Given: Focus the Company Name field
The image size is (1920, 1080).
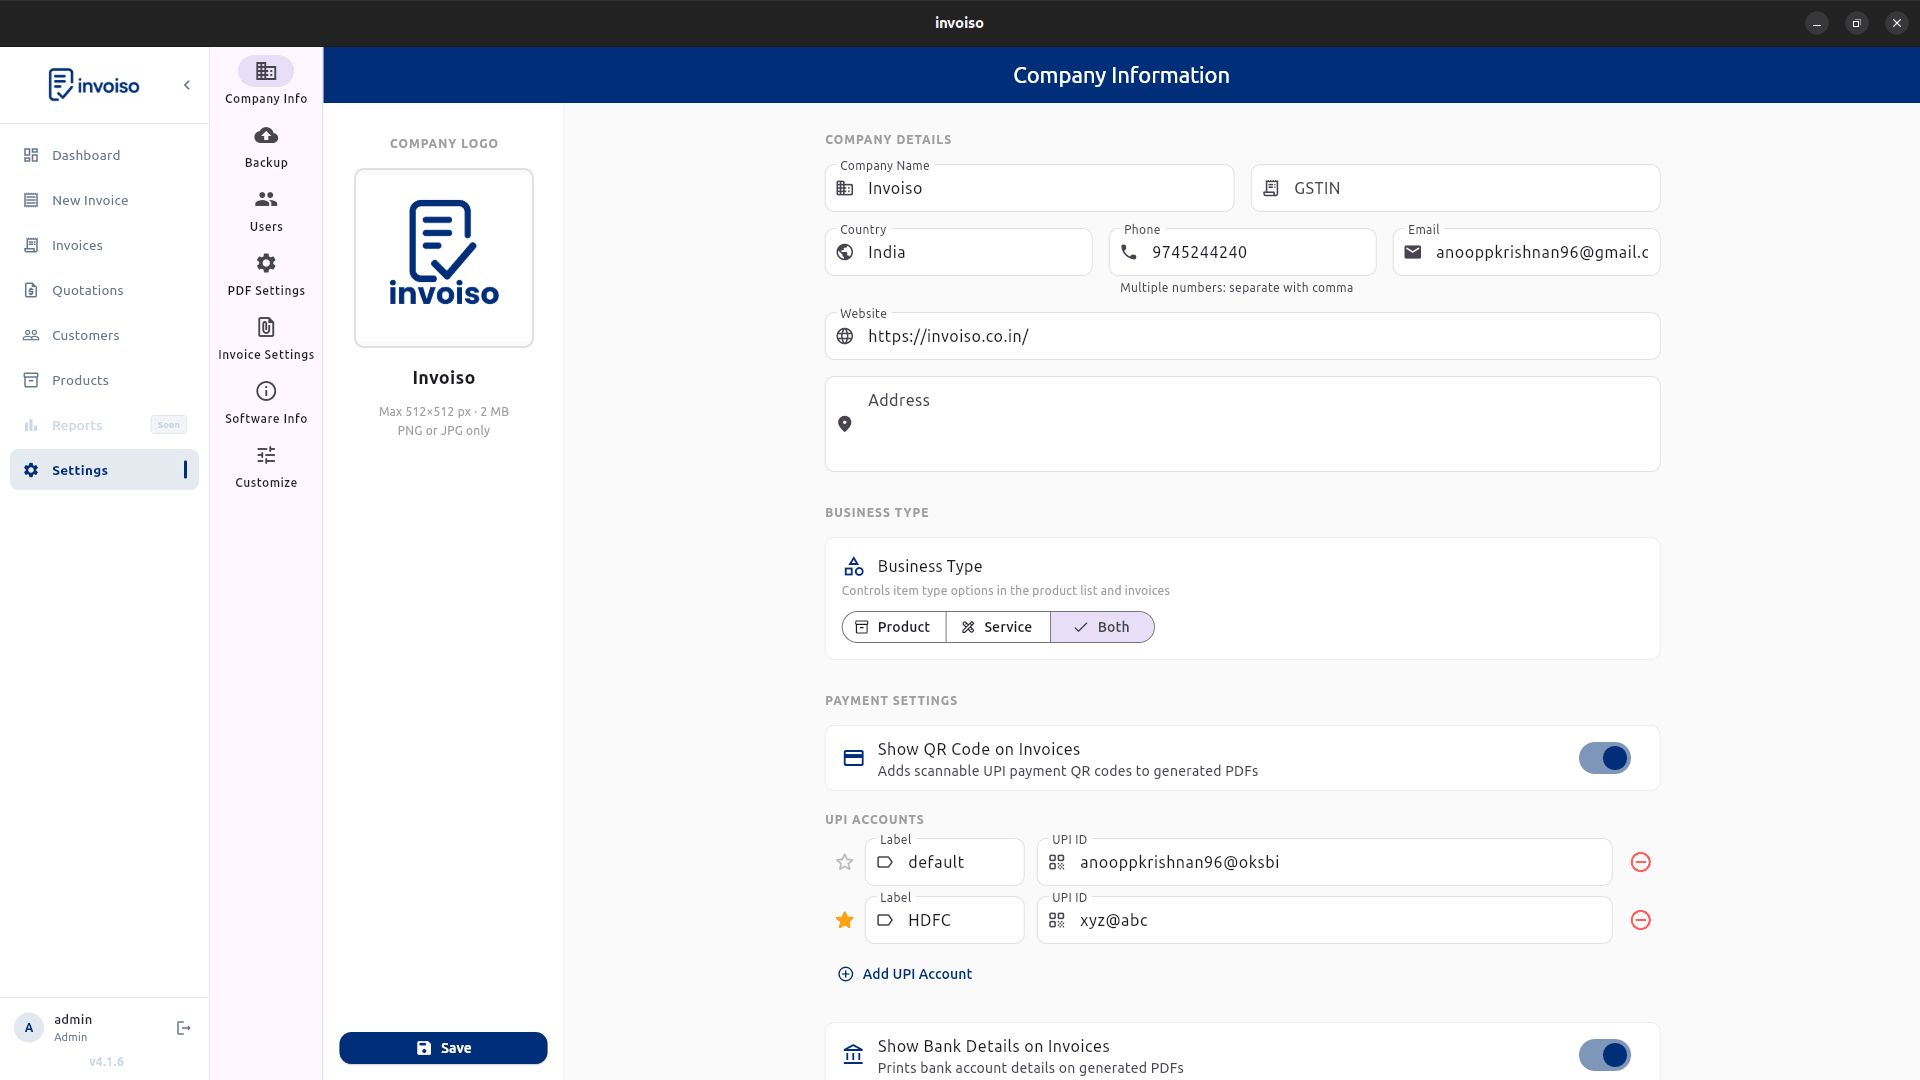Looking at the screenshot, I should (1029, 188).
